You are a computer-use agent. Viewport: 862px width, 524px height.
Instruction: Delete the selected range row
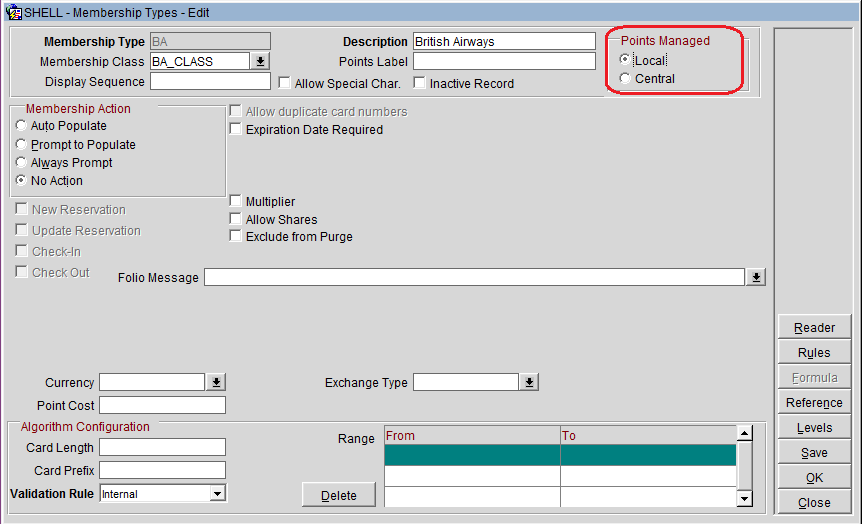coord(338,495)
